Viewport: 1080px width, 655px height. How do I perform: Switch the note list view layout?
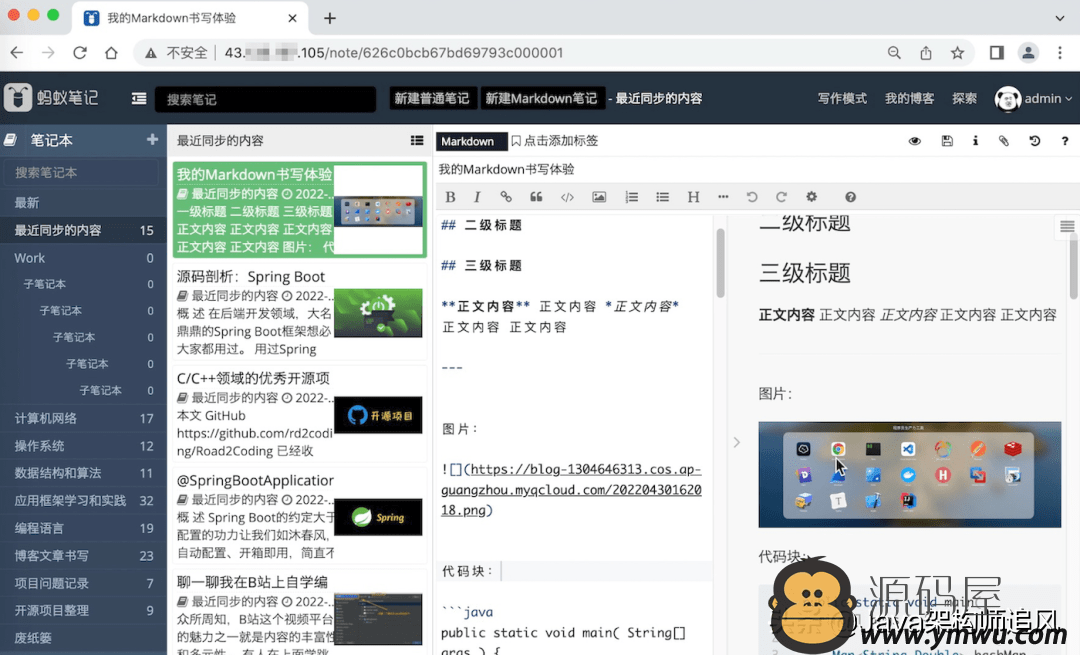[417, 141]
